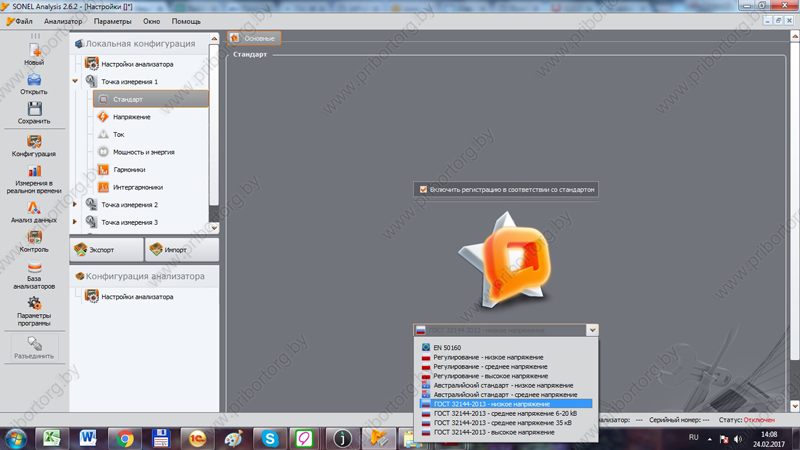The width and height of the screenshot is (800, 450).
Task: Open the База анализаторов icon
Action: click(x=34, y=269)
